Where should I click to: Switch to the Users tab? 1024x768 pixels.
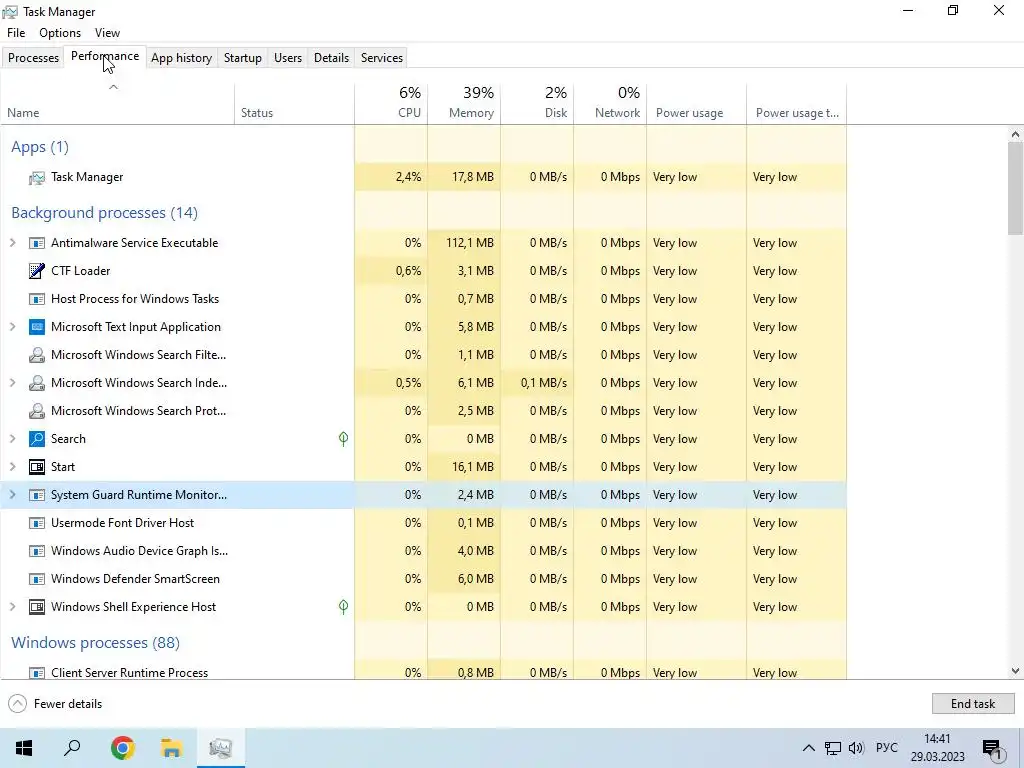(x=288, y=57)
